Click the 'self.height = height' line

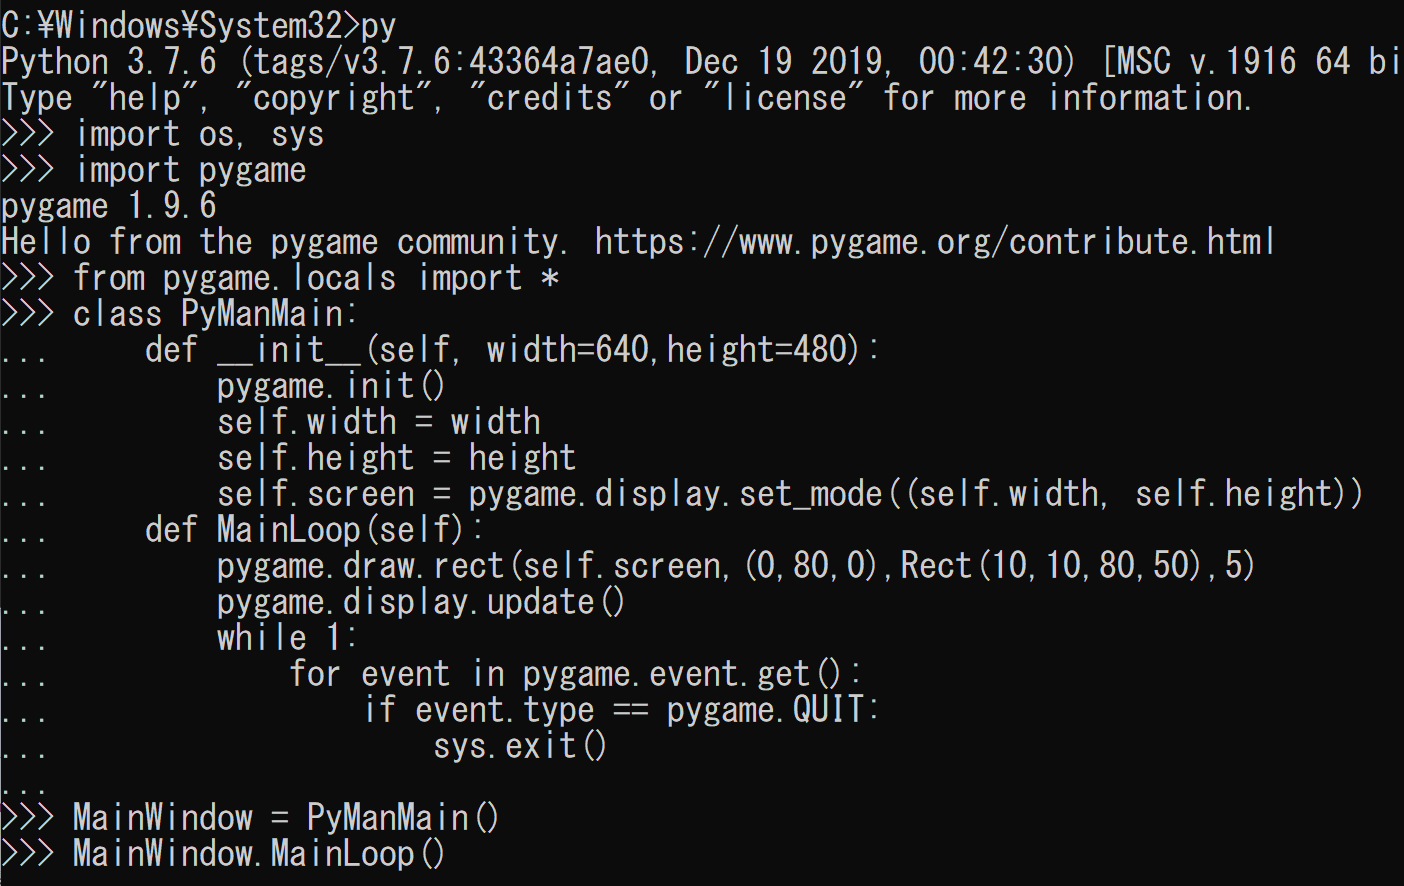pos(396,458)
